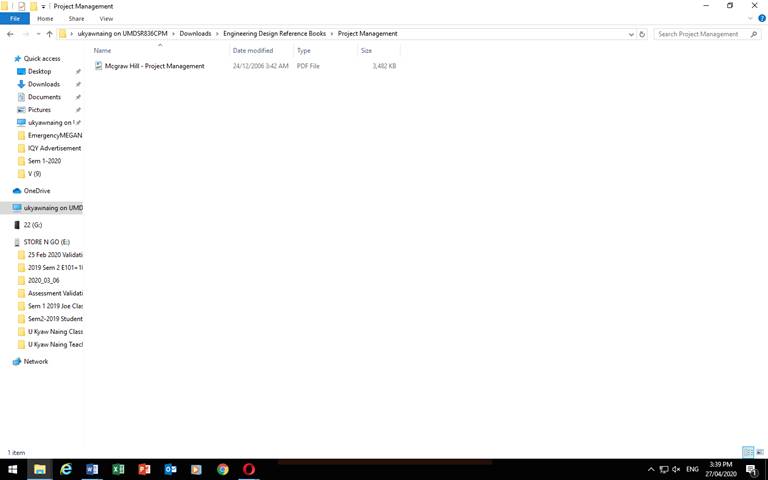
Task: Open the notification center icon
Action: point(752,470)
